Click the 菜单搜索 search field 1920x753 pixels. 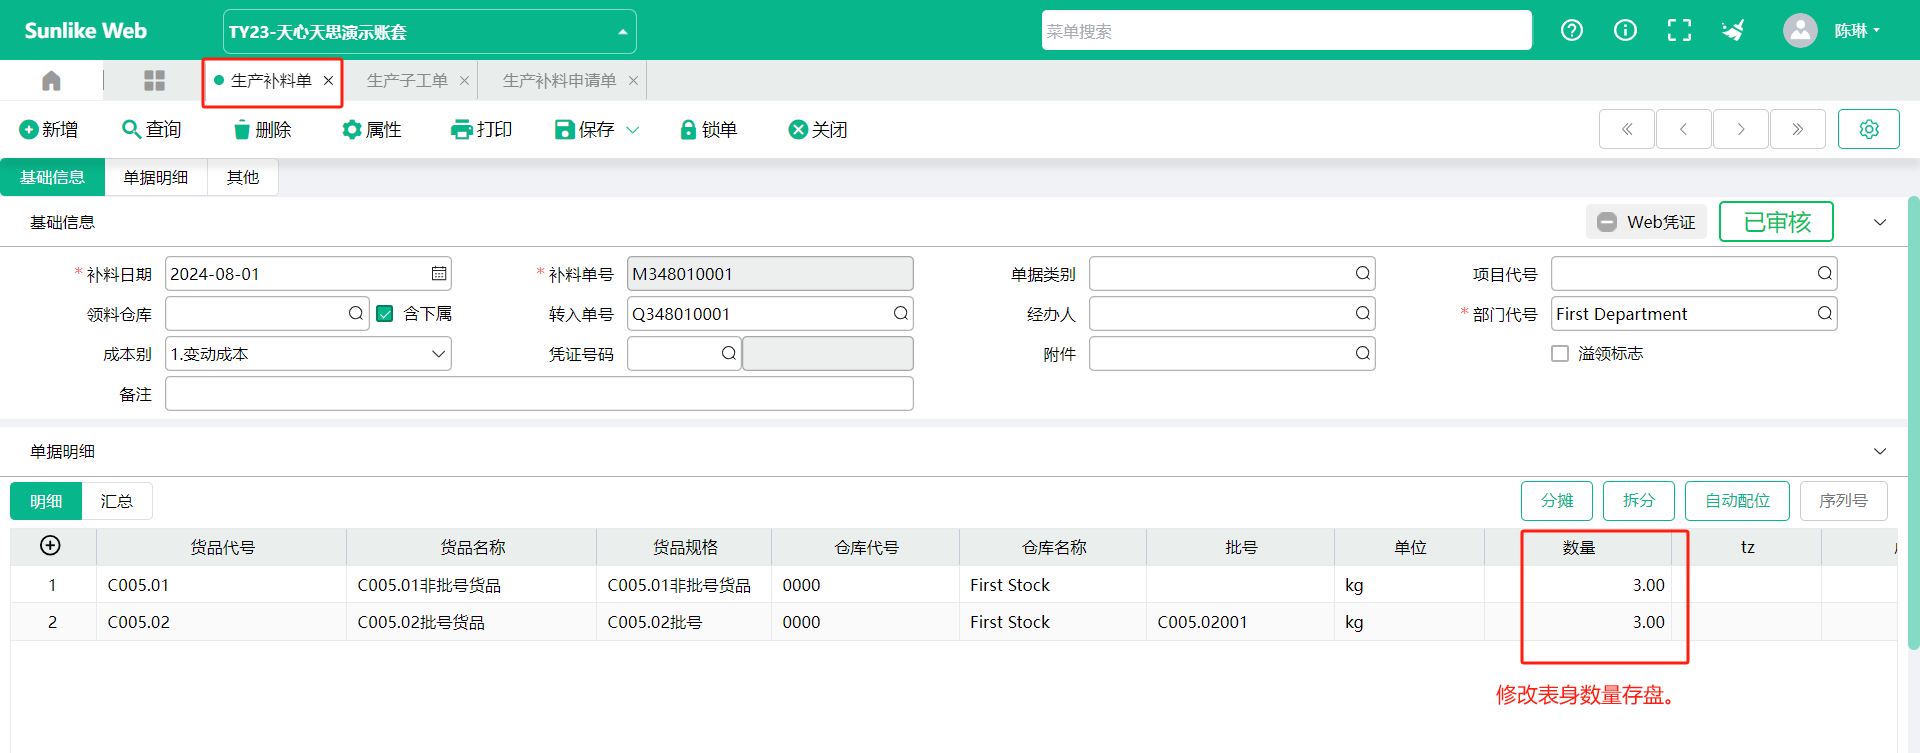(1286, 31)
